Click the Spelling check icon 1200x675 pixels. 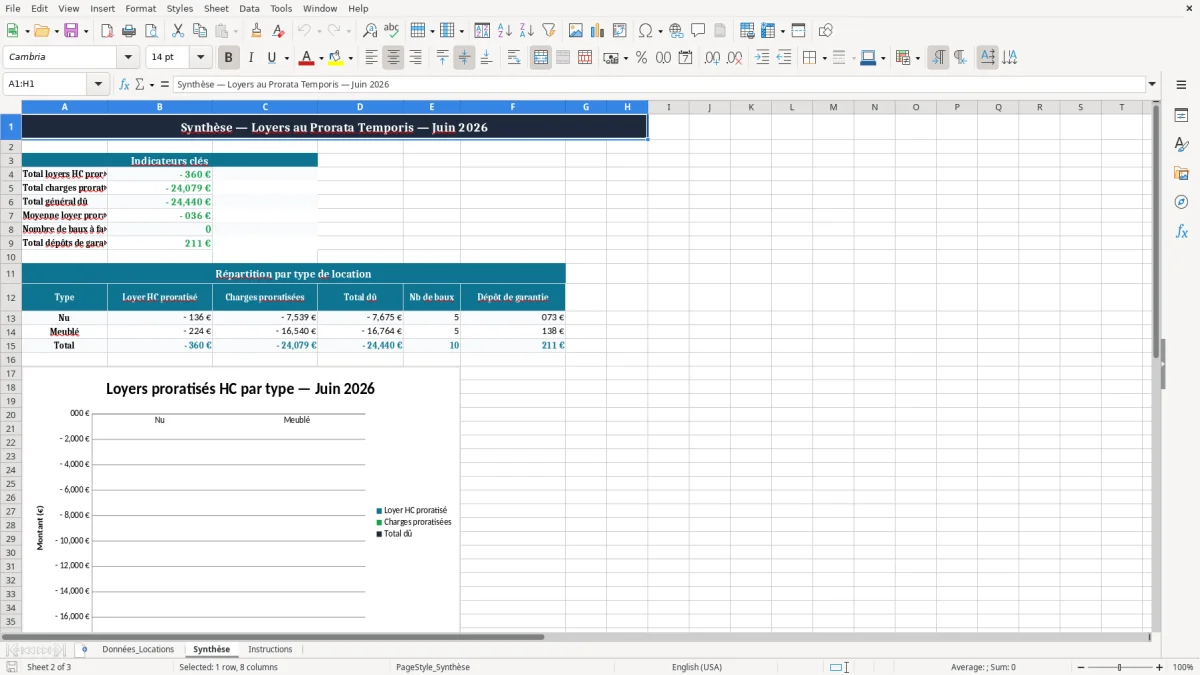click(x=392, y=31)
